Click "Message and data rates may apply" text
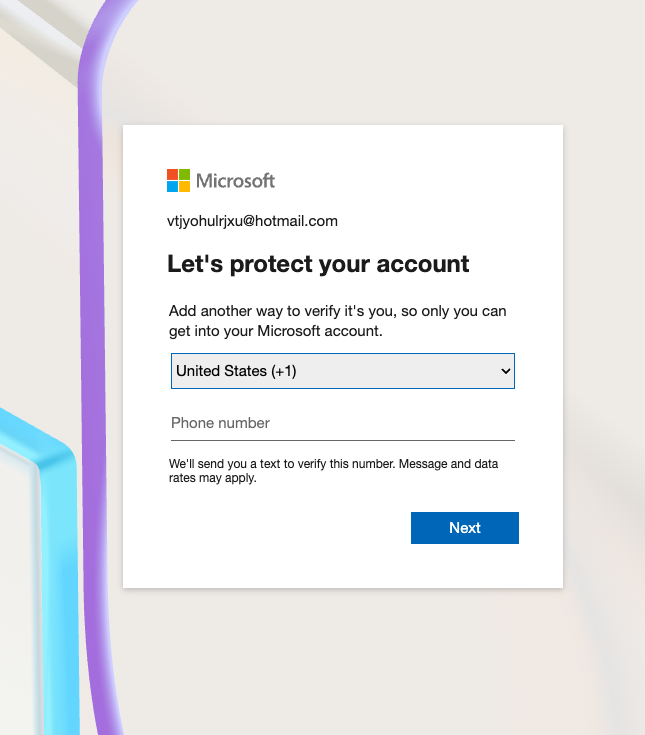The width and height of the screenshot is (645, 735). point(333,471)
